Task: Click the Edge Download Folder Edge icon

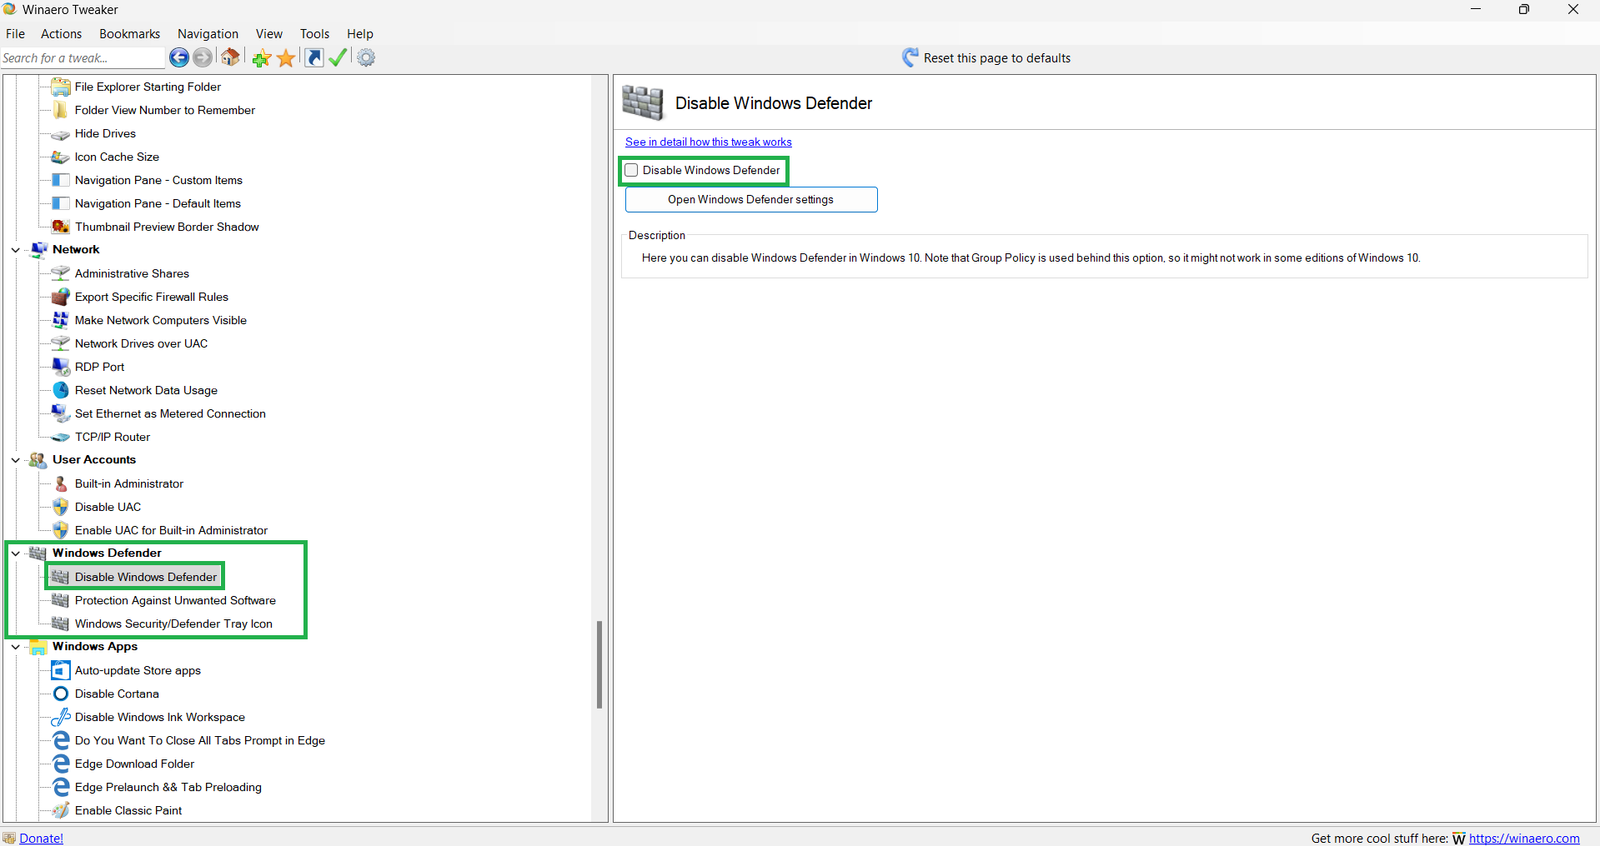Action: click(x=60, y=764)
